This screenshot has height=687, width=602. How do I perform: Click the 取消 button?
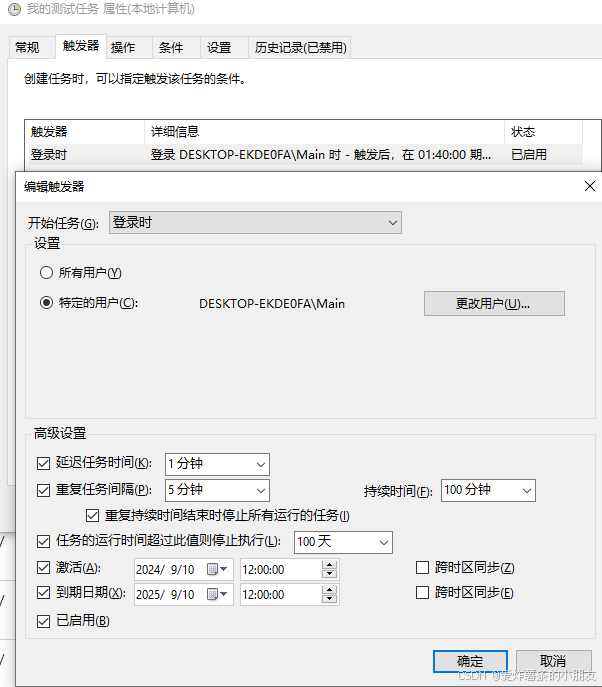[553, 661]
